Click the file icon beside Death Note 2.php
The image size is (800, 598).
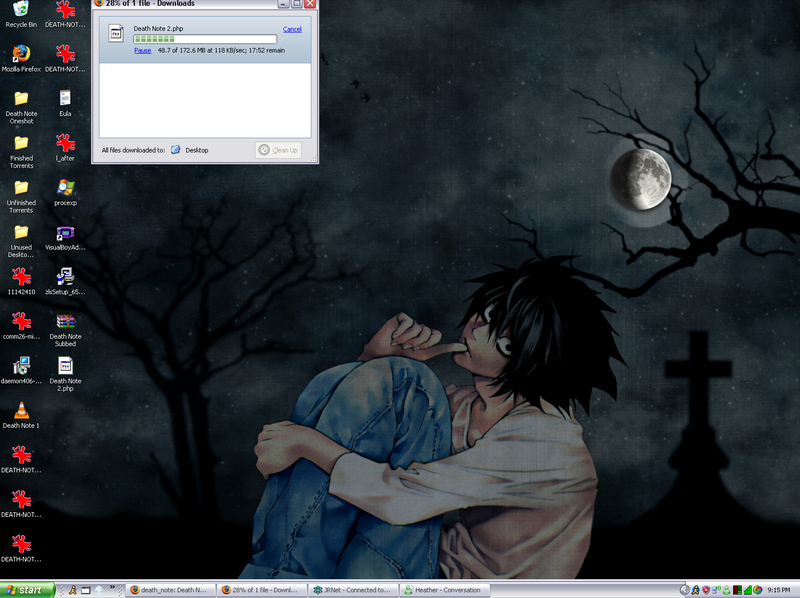tap(116, 34)
